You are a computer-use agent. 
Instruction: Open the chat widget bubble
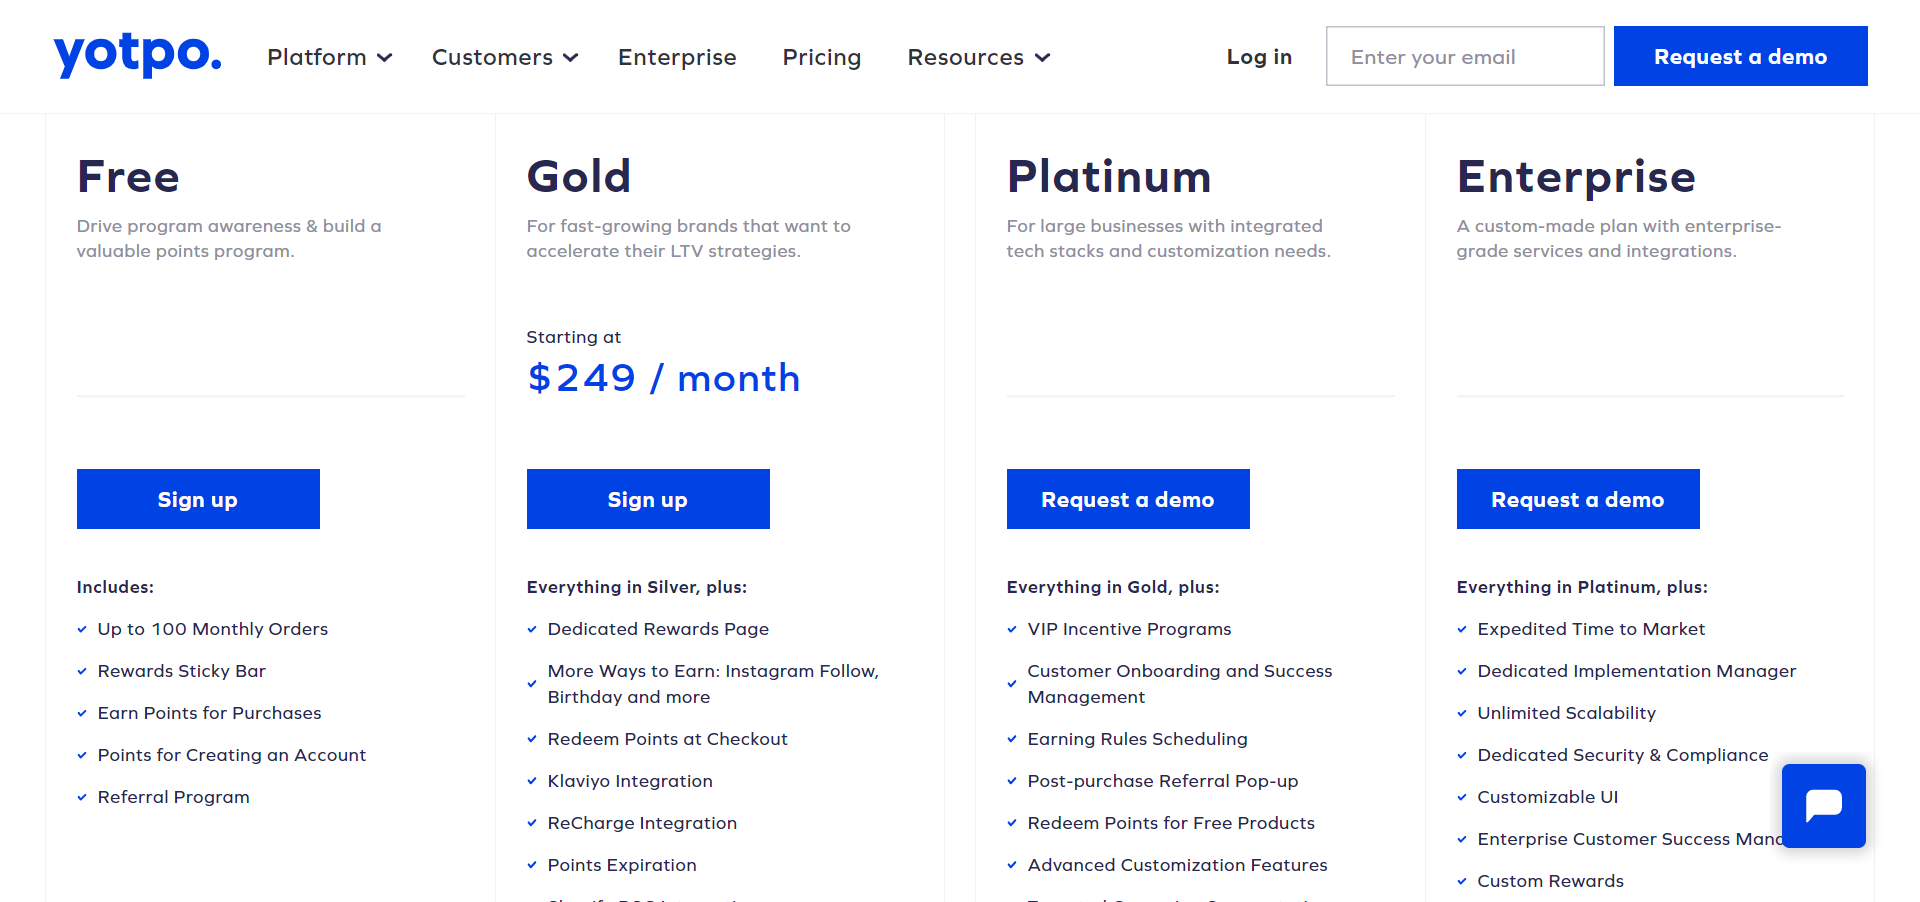pos(1823,806)
